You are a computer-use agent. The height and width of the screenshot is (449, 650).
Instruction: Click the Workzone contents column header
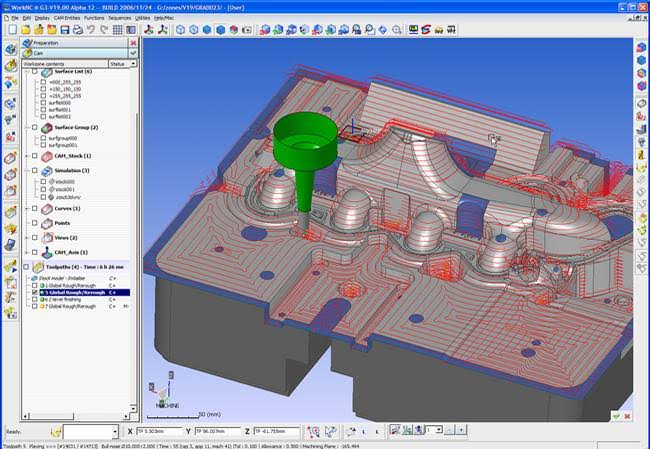click(65, 64)
